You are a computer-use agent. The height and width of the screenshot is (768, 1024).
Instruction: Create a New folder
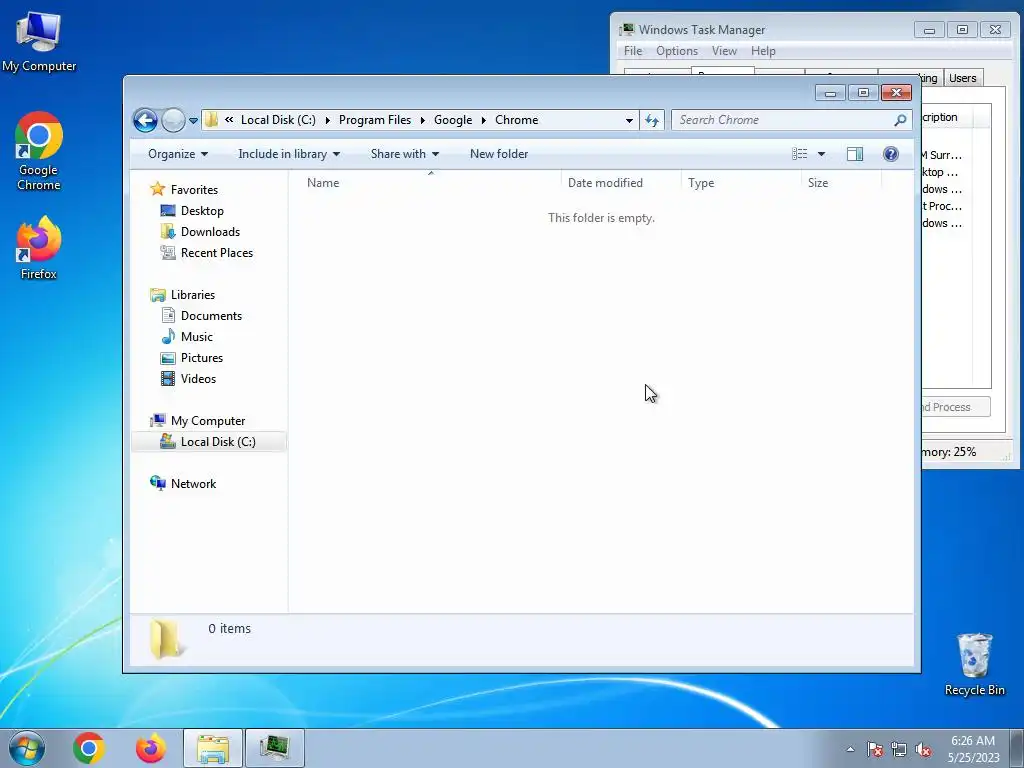point(499,154)
